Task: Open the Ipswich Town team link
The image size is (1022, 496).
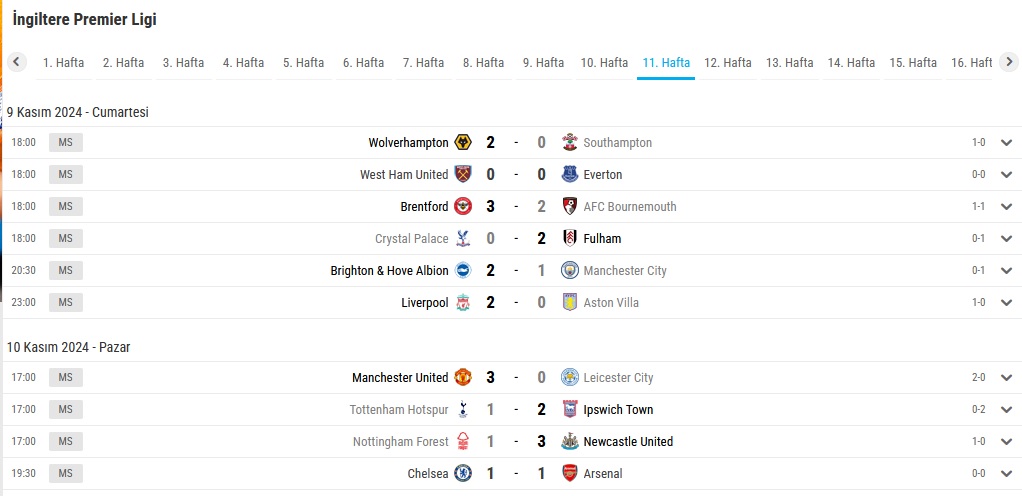Action: (x=618, y=409)
